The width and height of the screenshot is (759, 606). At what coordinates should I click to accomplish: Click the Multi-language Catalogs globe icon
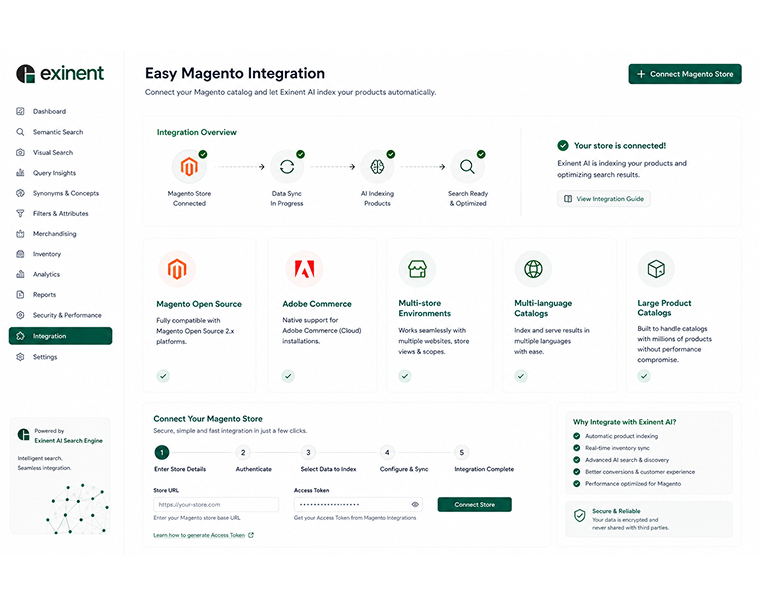point(533,269)
